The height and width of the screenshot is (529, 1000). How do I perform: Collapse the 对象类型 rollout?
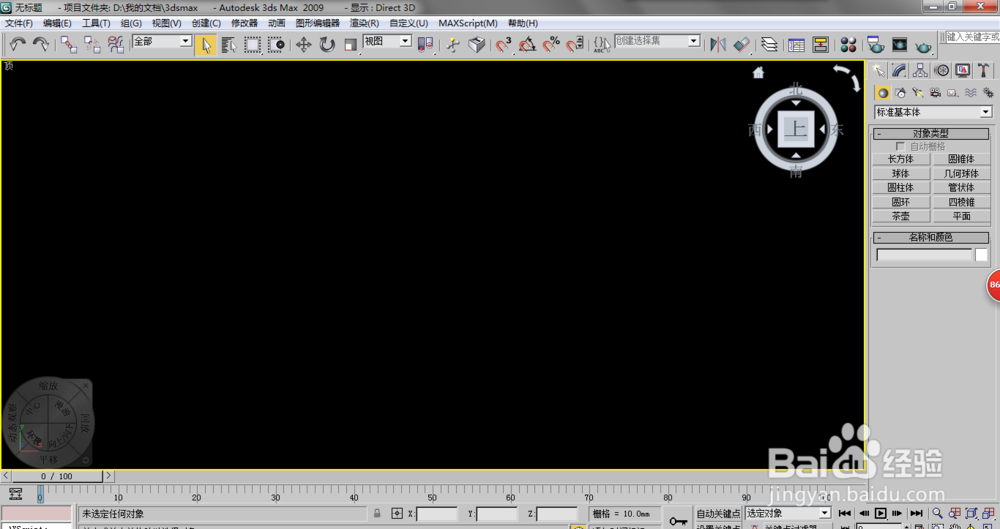click(x=930, y=134)
